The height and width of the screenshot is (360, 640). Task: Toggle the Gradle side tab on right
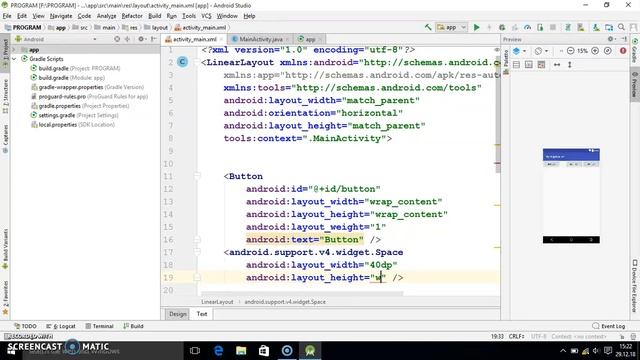(635, 50)
